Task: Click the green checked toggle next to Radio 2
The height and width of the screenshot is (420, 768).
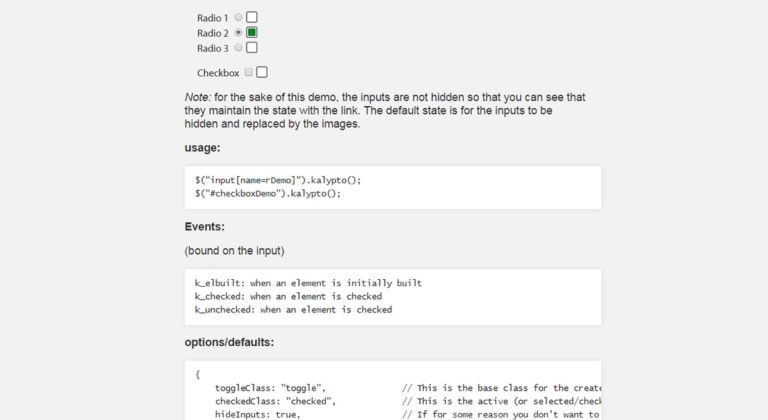Action: (x=252, y=32)
